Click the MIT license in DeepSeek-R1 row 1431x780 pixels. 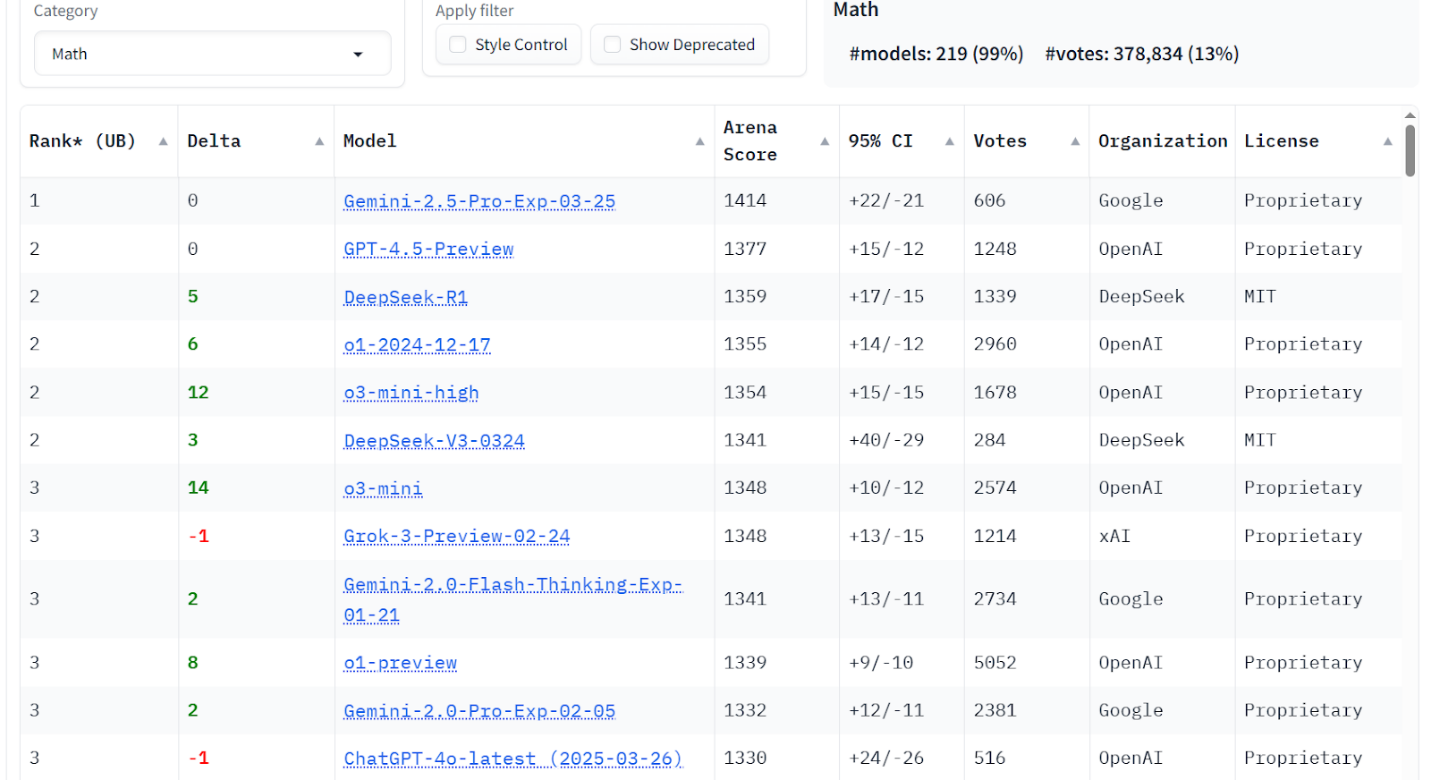pyautogui.click(x=1260, y=297)
